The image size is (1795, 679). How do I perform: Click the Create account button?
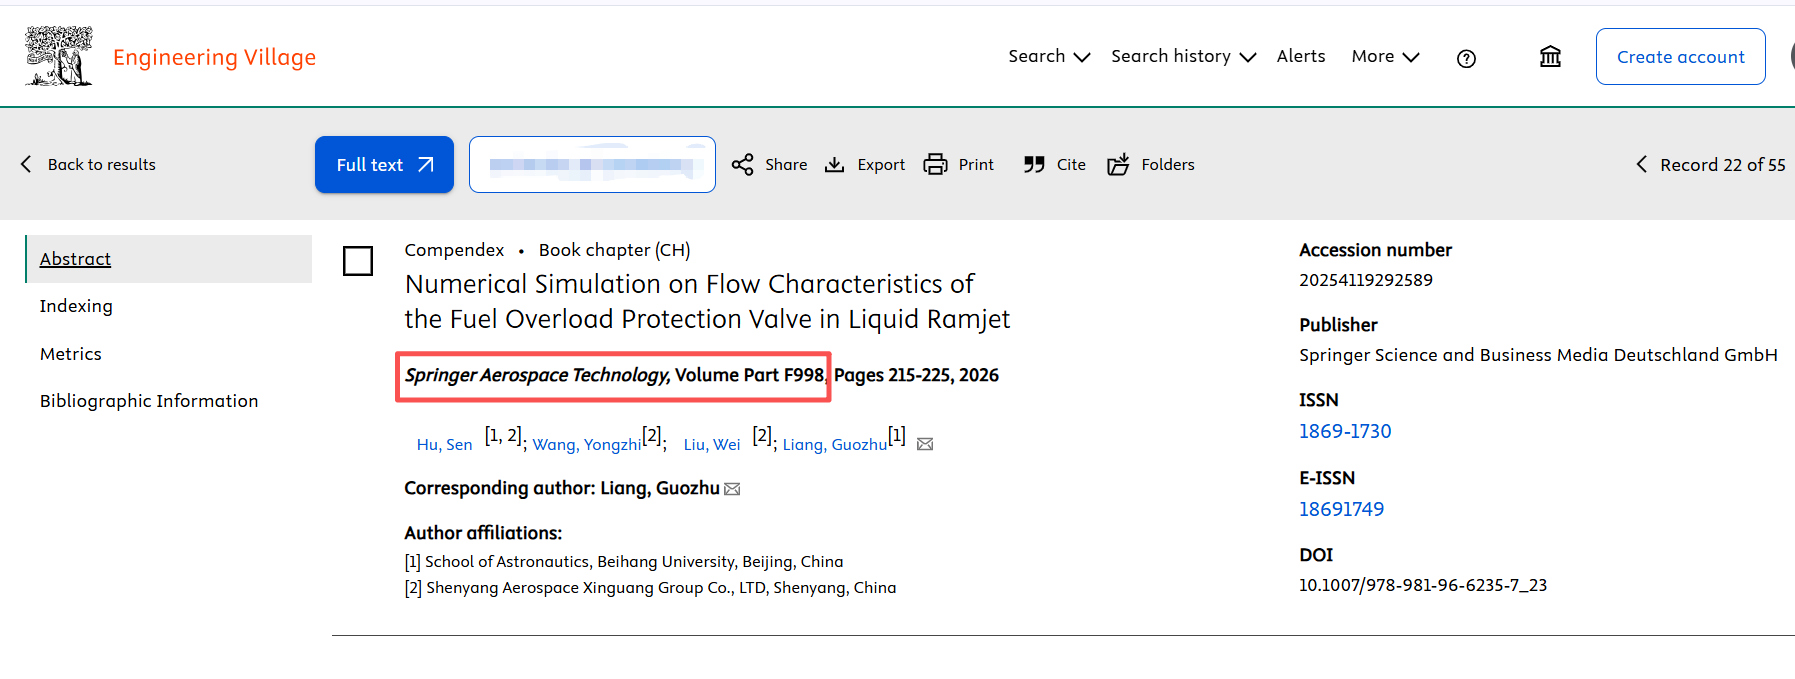click(1680, 57)
